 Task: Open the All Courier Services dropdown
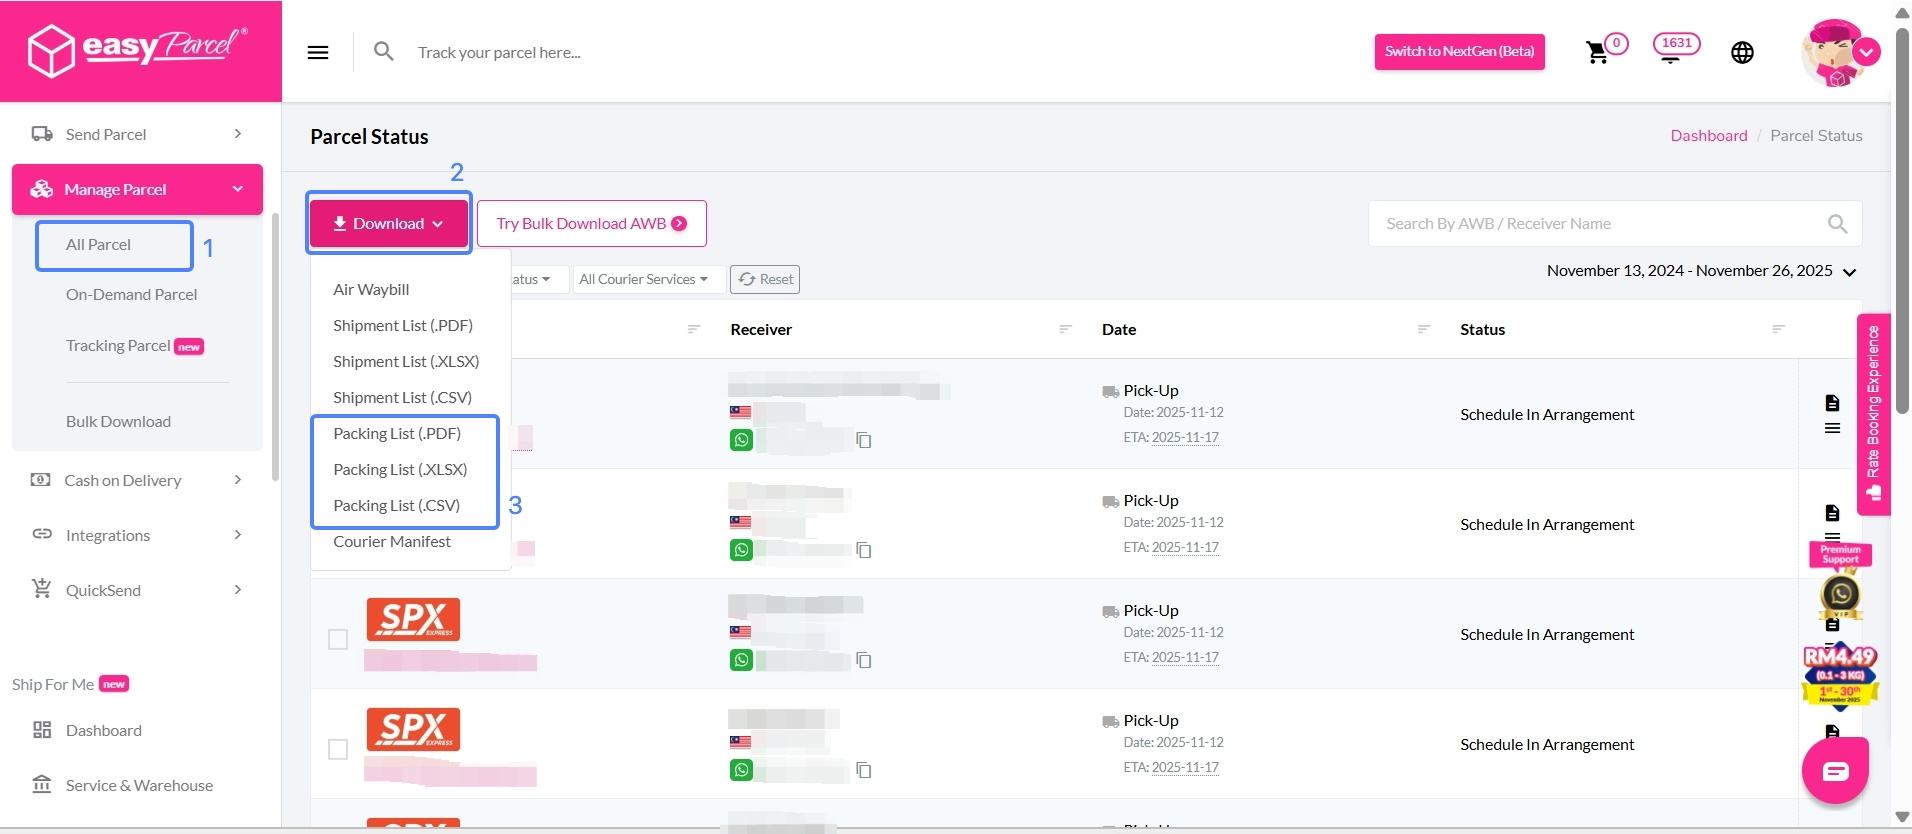click(643, 279)
